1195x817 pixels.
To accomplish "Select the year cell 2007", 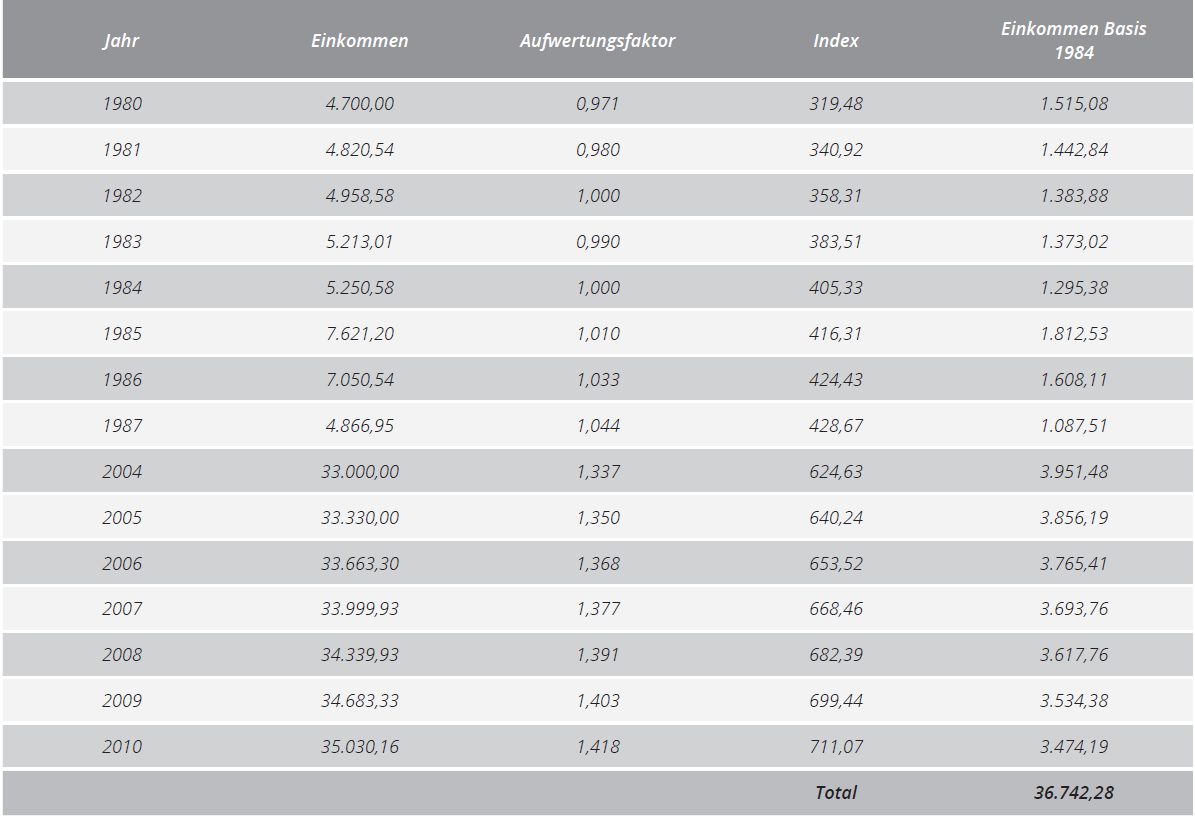I will click(122, 608).
